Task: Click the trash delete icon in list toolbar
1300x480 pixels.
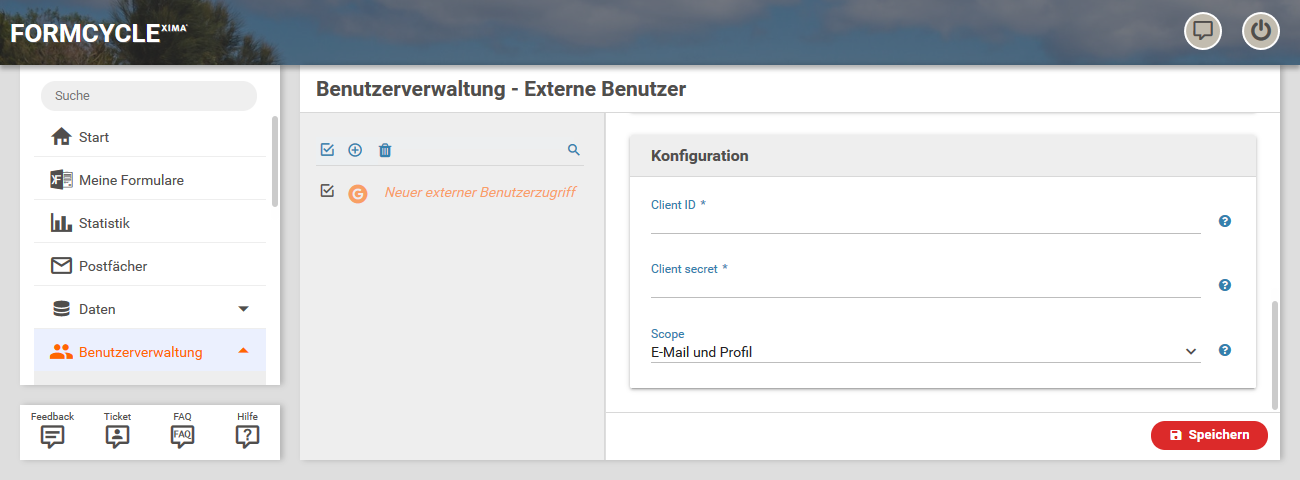Action: pos(385,150)
